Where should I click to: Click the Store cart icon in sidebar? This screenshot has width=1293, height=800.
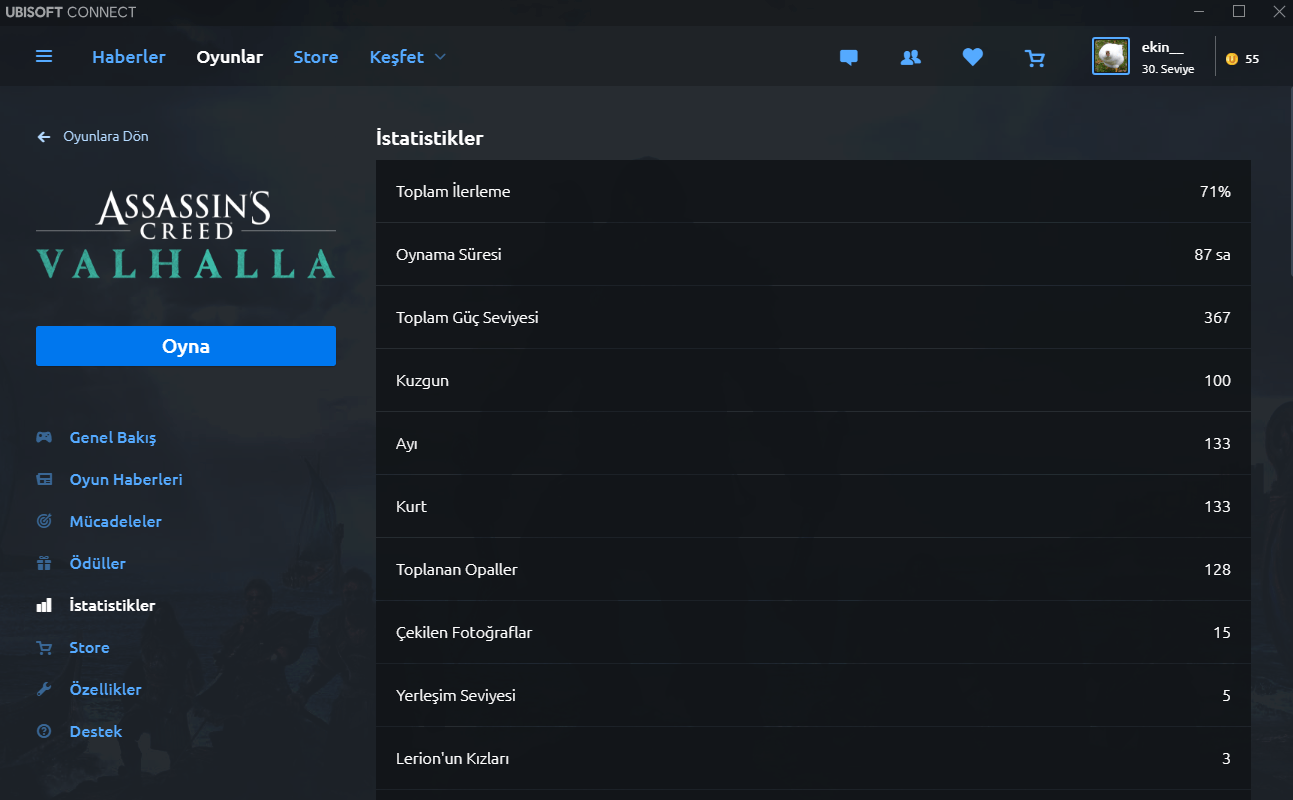click(44, 648)
